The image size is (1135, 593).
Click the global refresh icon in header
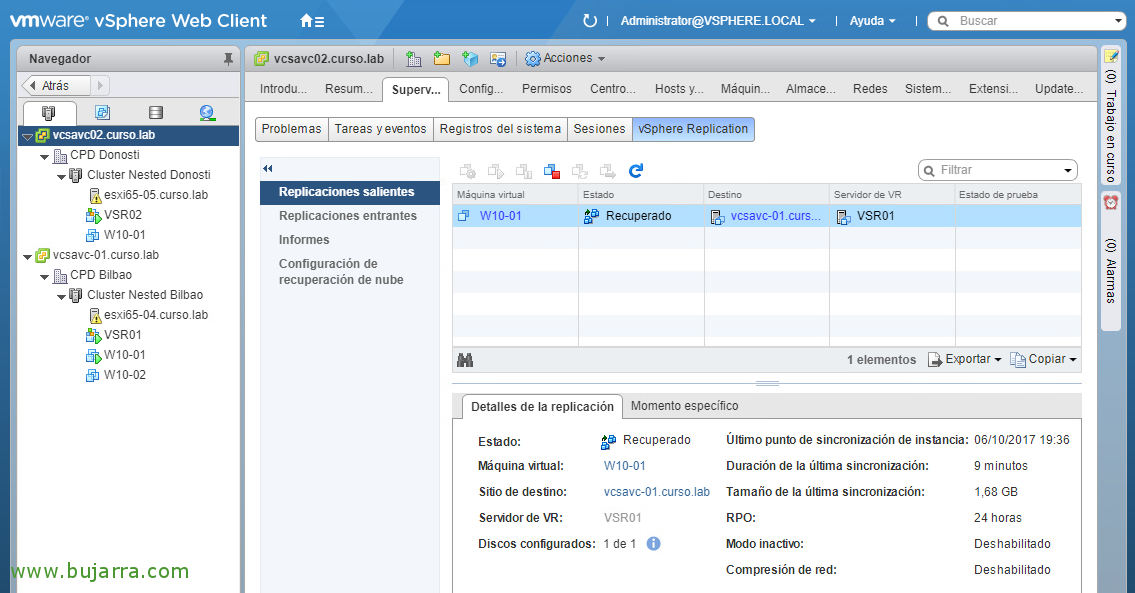pyautogui.click(x=590, y=21)
